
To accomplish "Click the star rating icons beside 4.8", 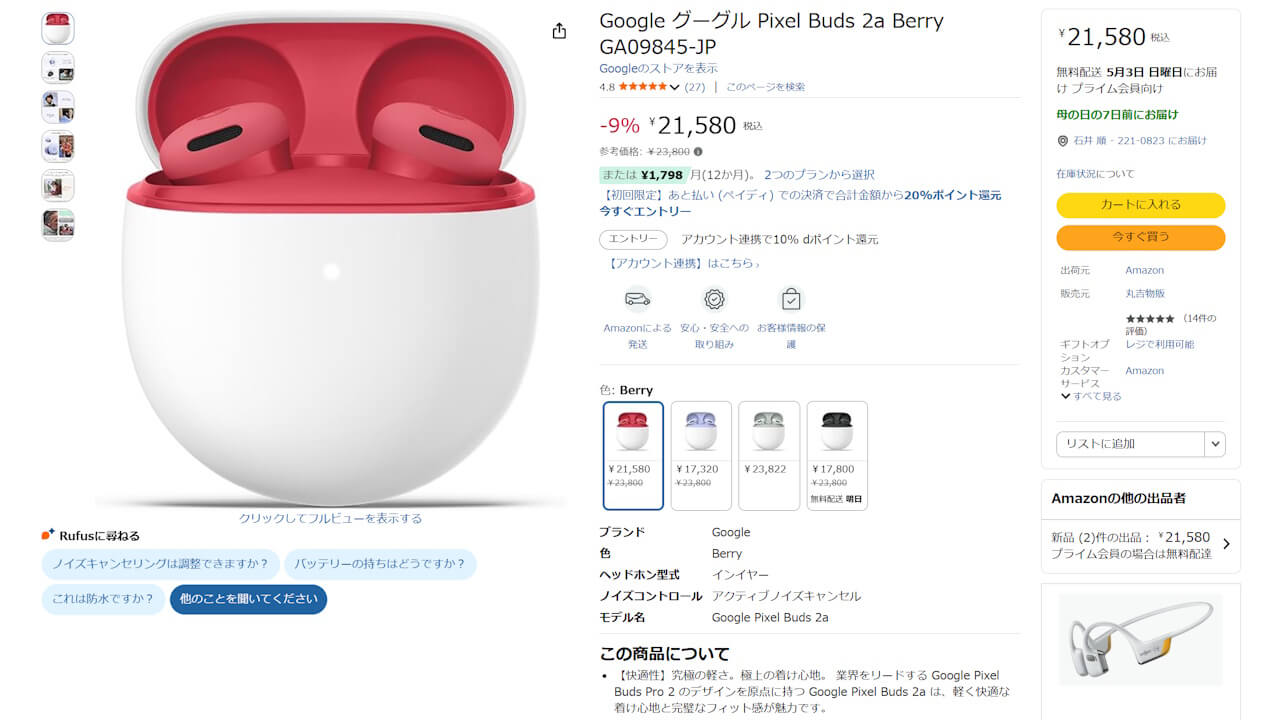I will click(641, 87).
